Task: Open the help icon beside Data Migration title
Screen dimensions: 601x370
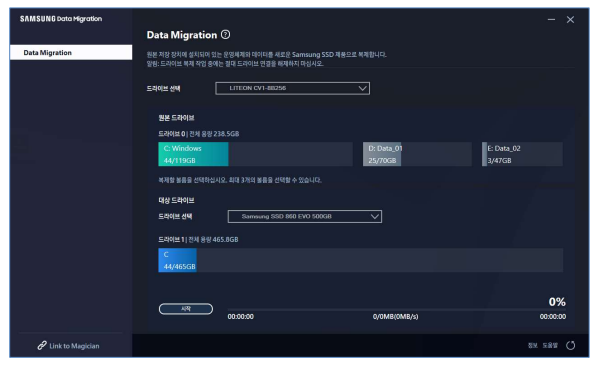Action: (x=226, y=35)
